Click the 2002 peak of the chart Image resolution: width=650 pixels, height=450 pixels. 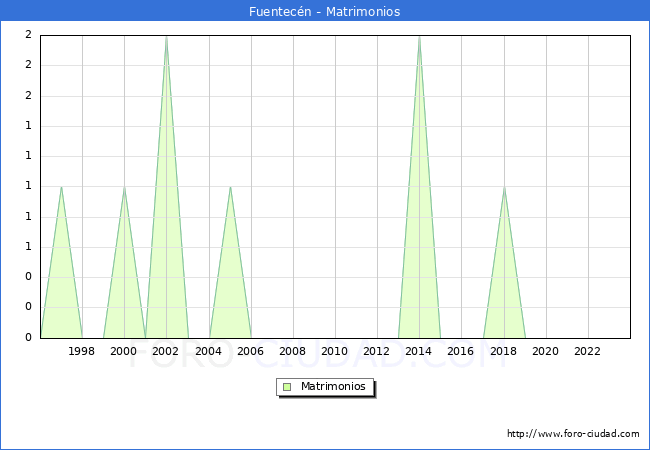(x=166, y=37)
